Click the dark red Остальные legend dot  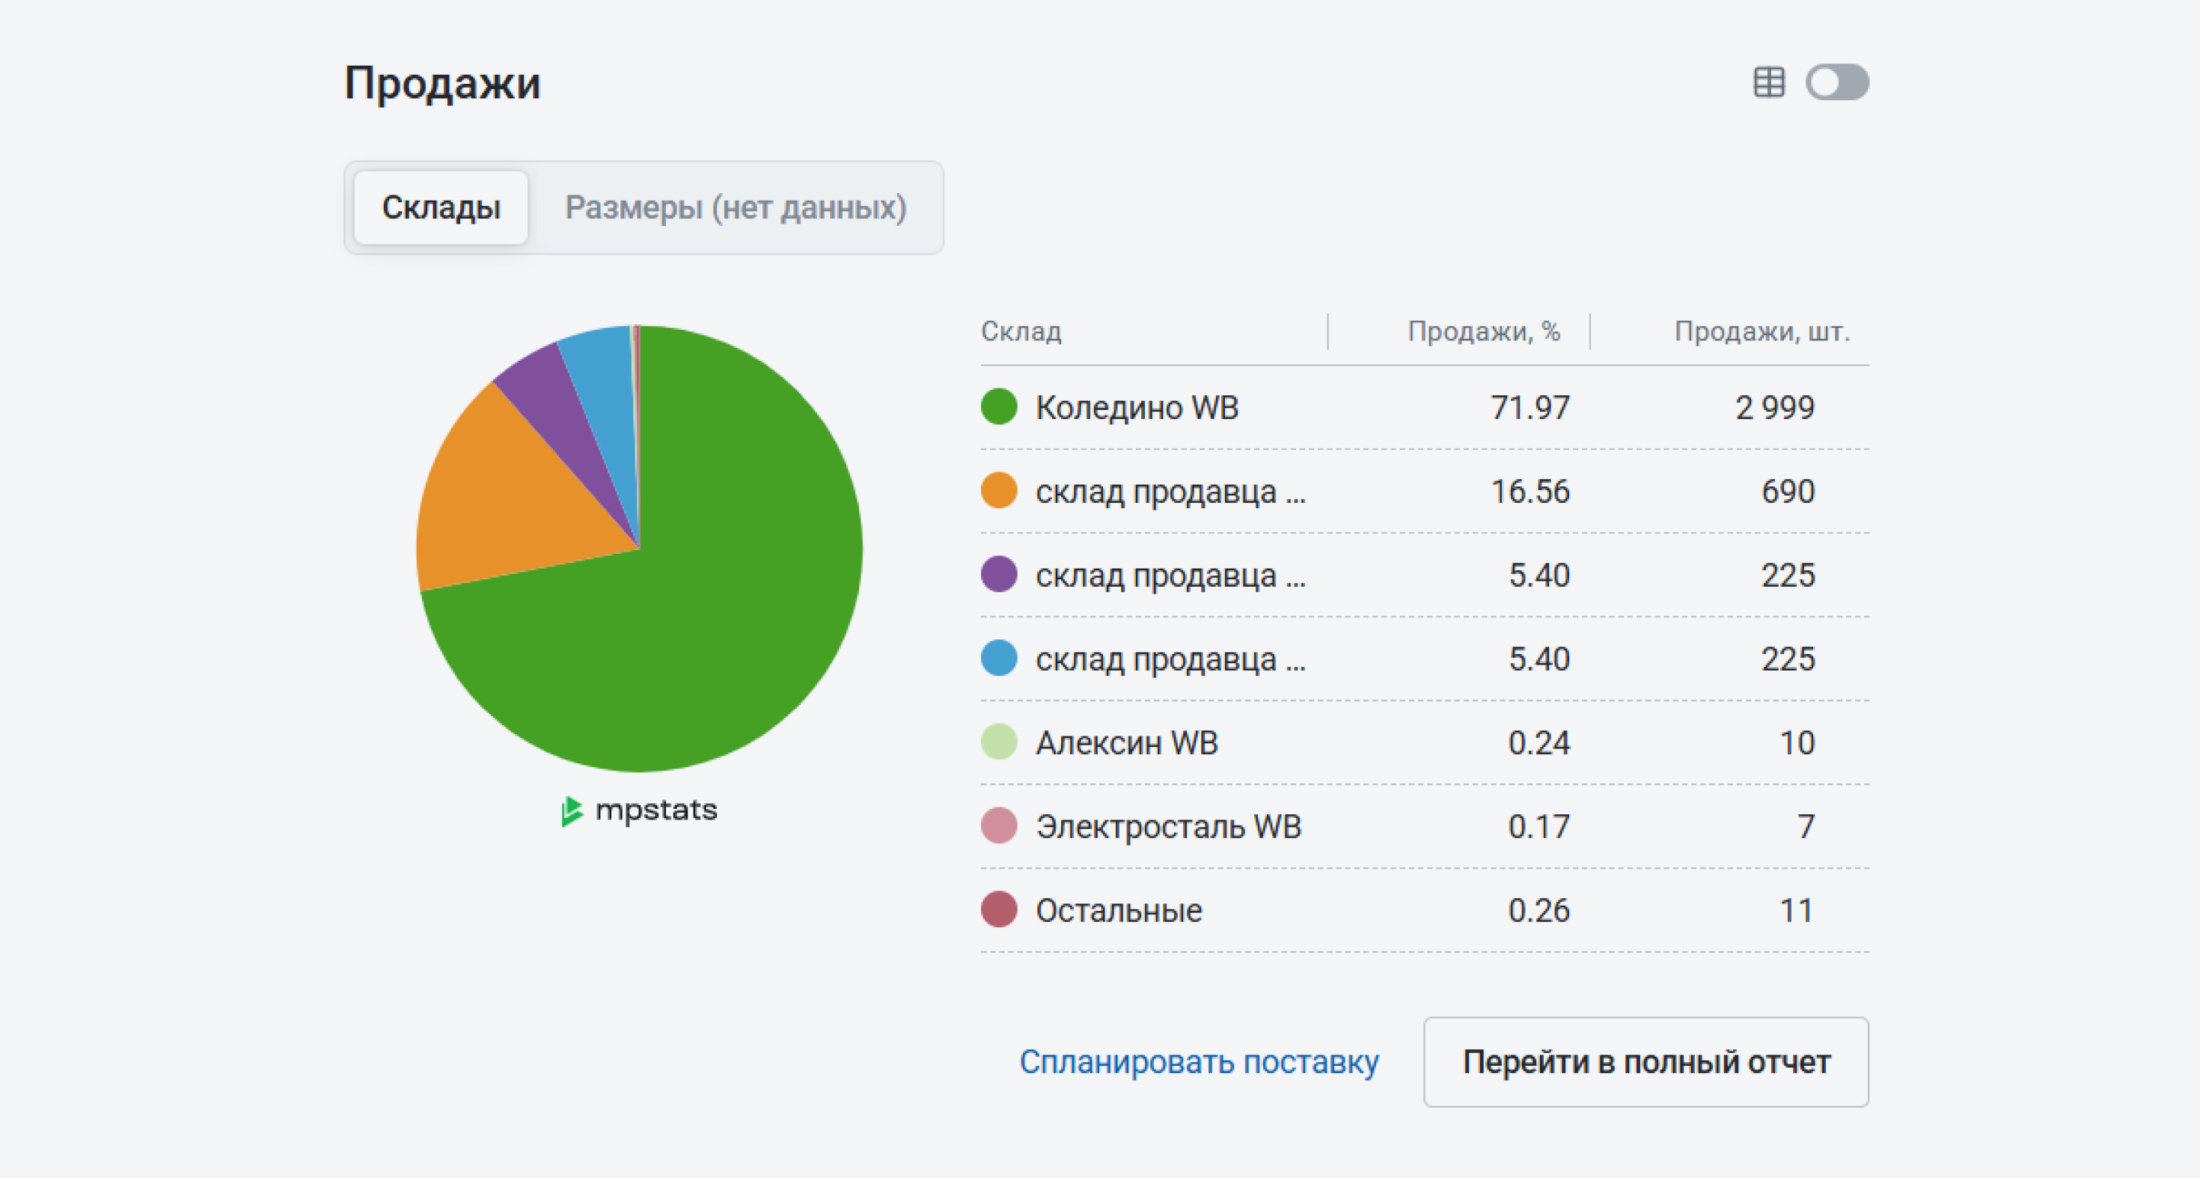pyautogui.click(x=999, y=910)
